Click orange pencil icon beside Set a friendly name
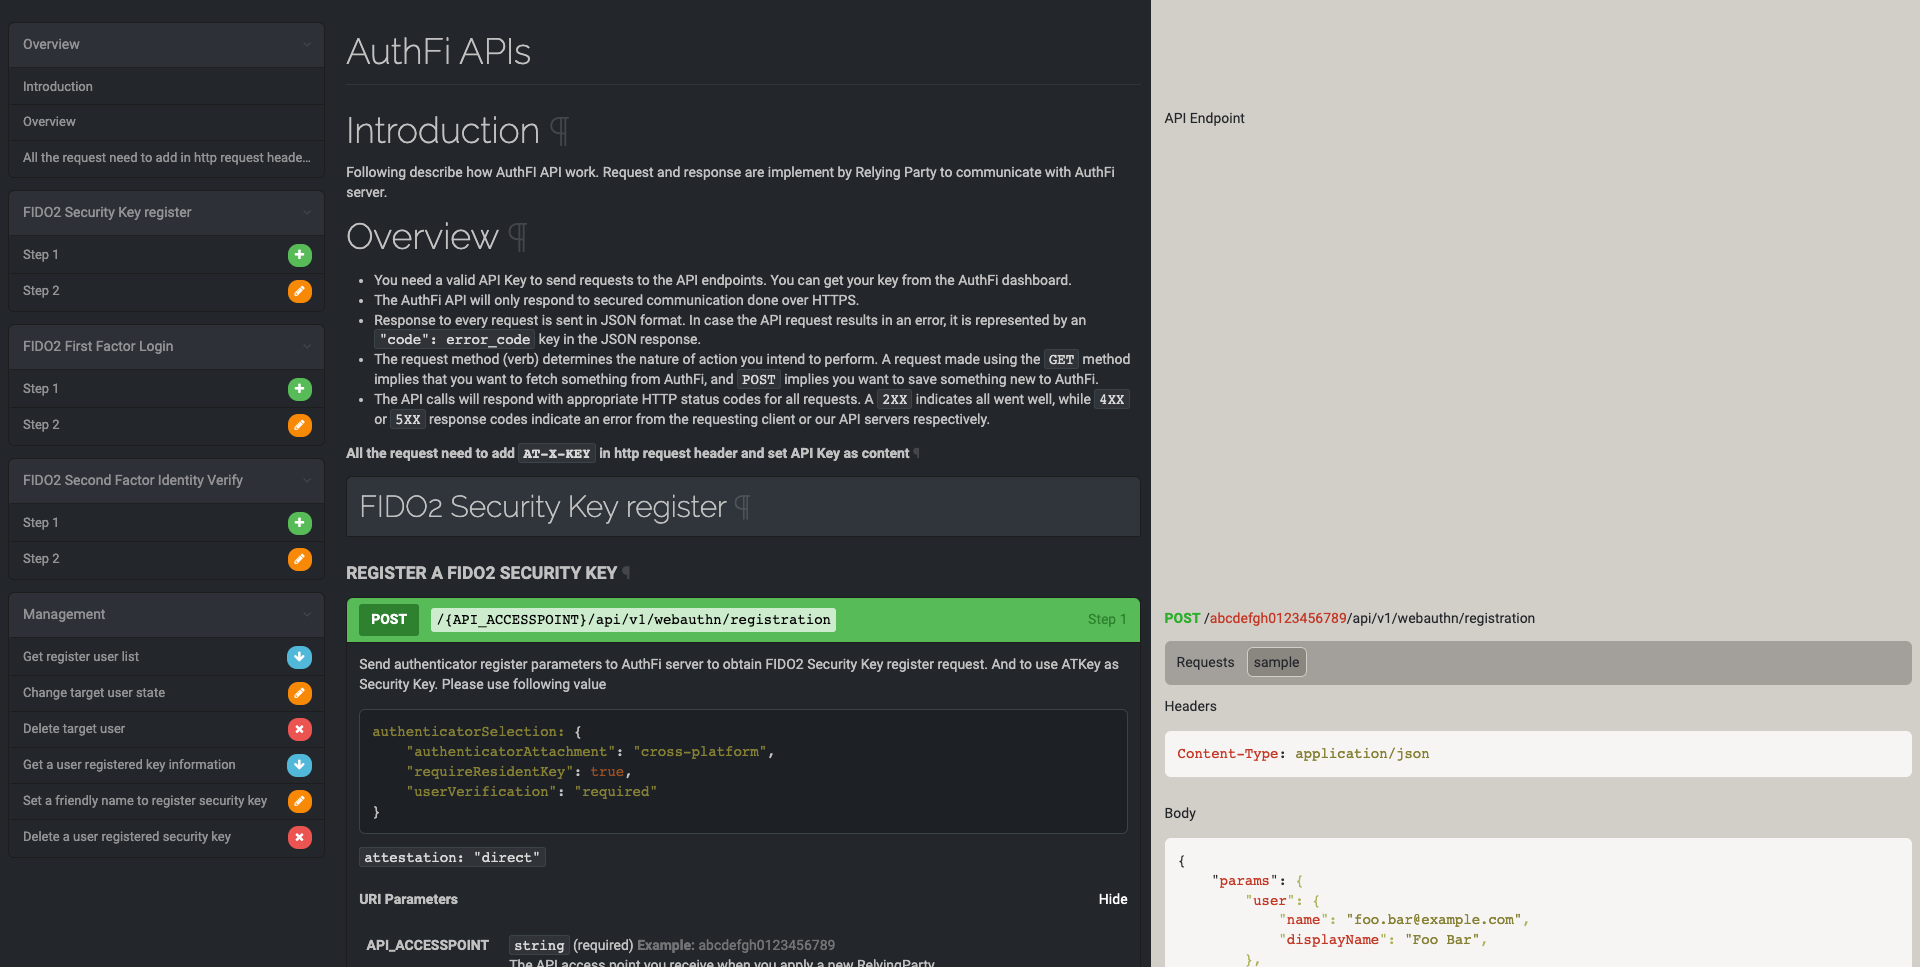 tap(300, 801)
